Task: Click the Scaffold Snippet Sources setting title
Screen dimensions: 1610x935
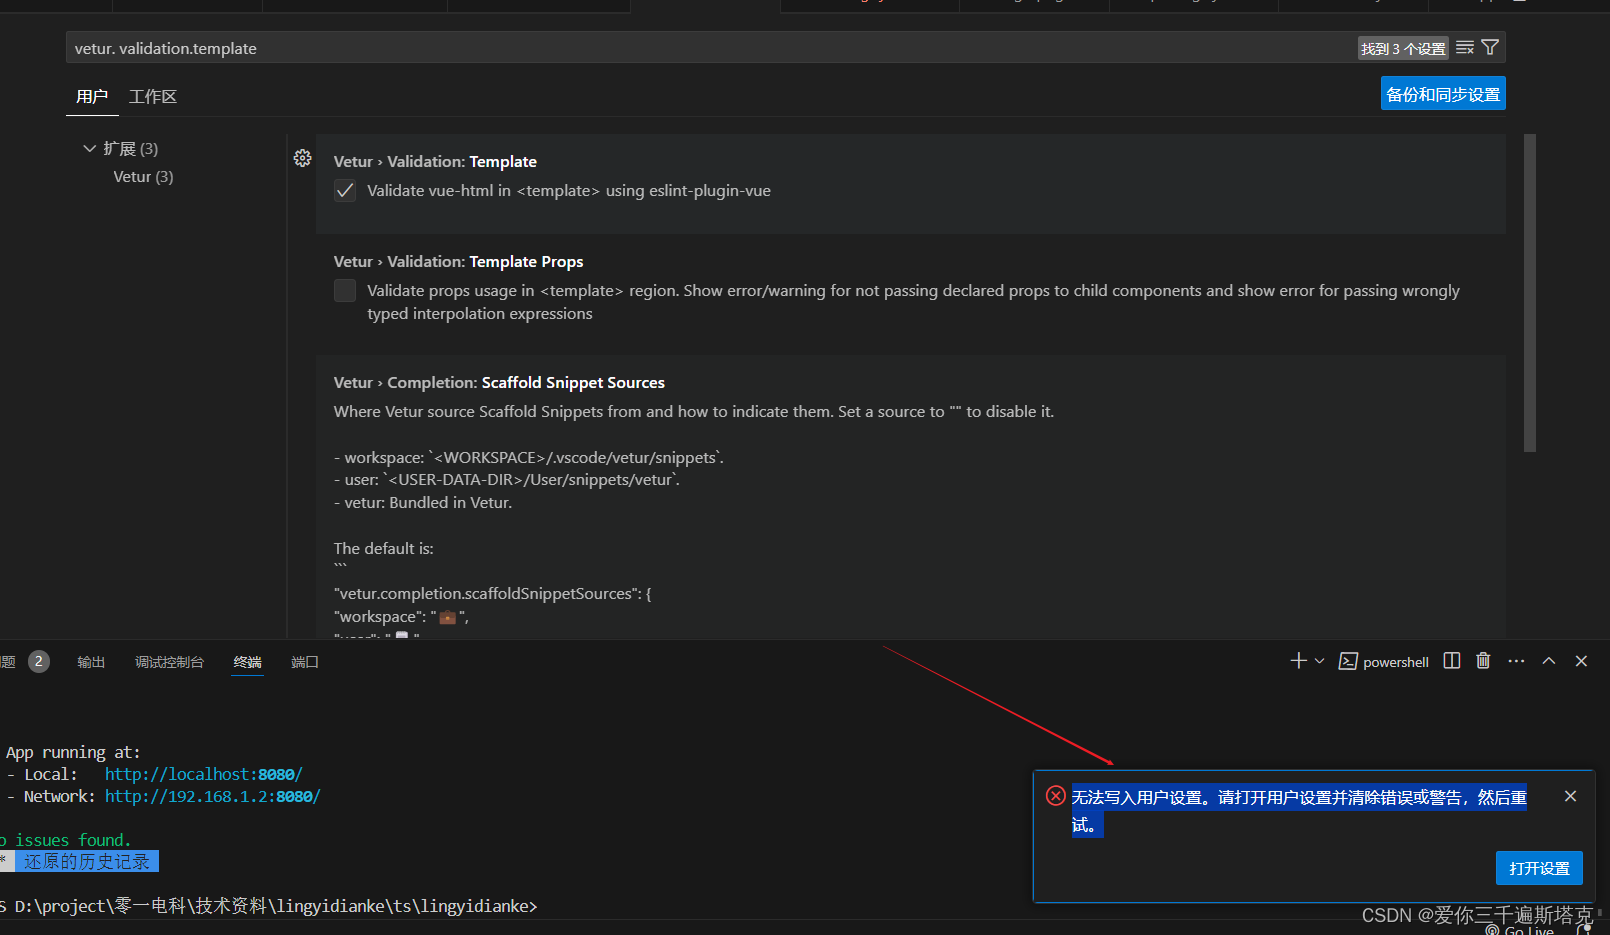Action: coord(499,382)
